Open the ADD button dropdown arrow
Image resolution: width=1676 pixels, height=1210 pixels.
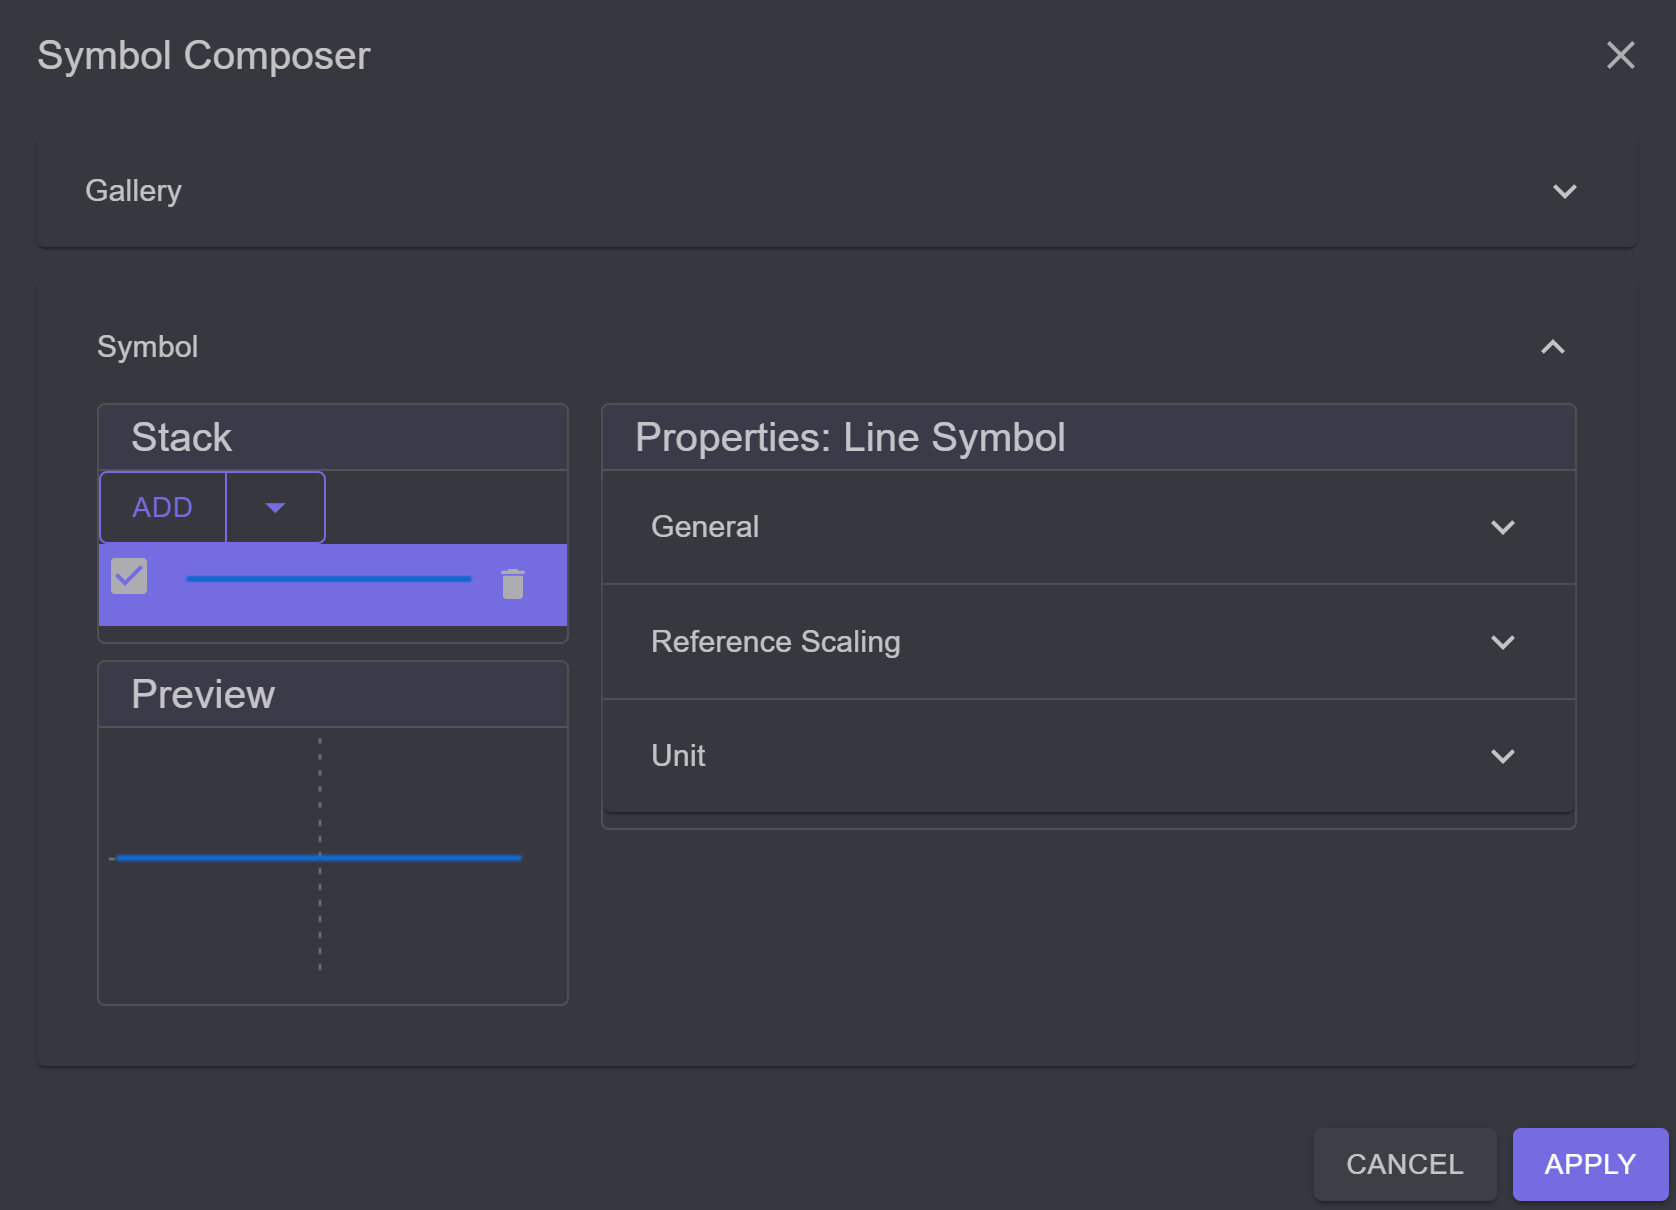coord(276,508)
